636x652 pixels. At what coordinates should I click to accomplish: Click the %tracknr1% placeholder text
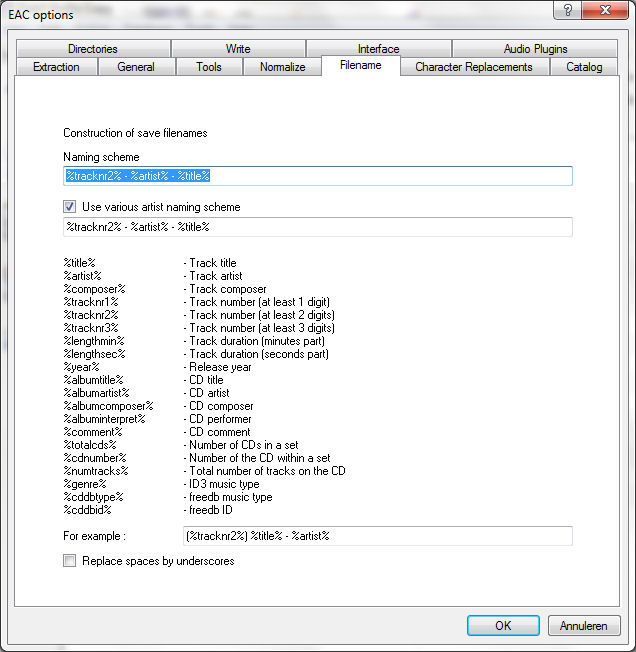[91, 302]
